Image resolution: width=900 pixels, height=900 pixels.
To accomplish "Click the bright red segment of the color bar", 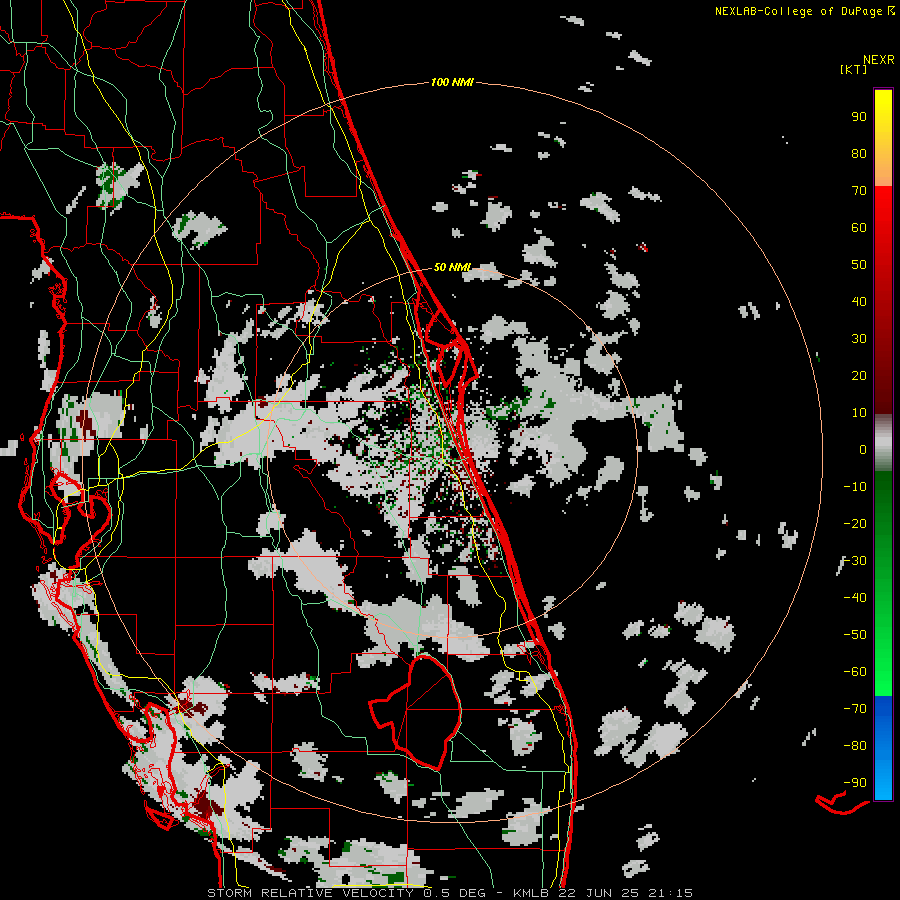I will (x=883, y=224).
